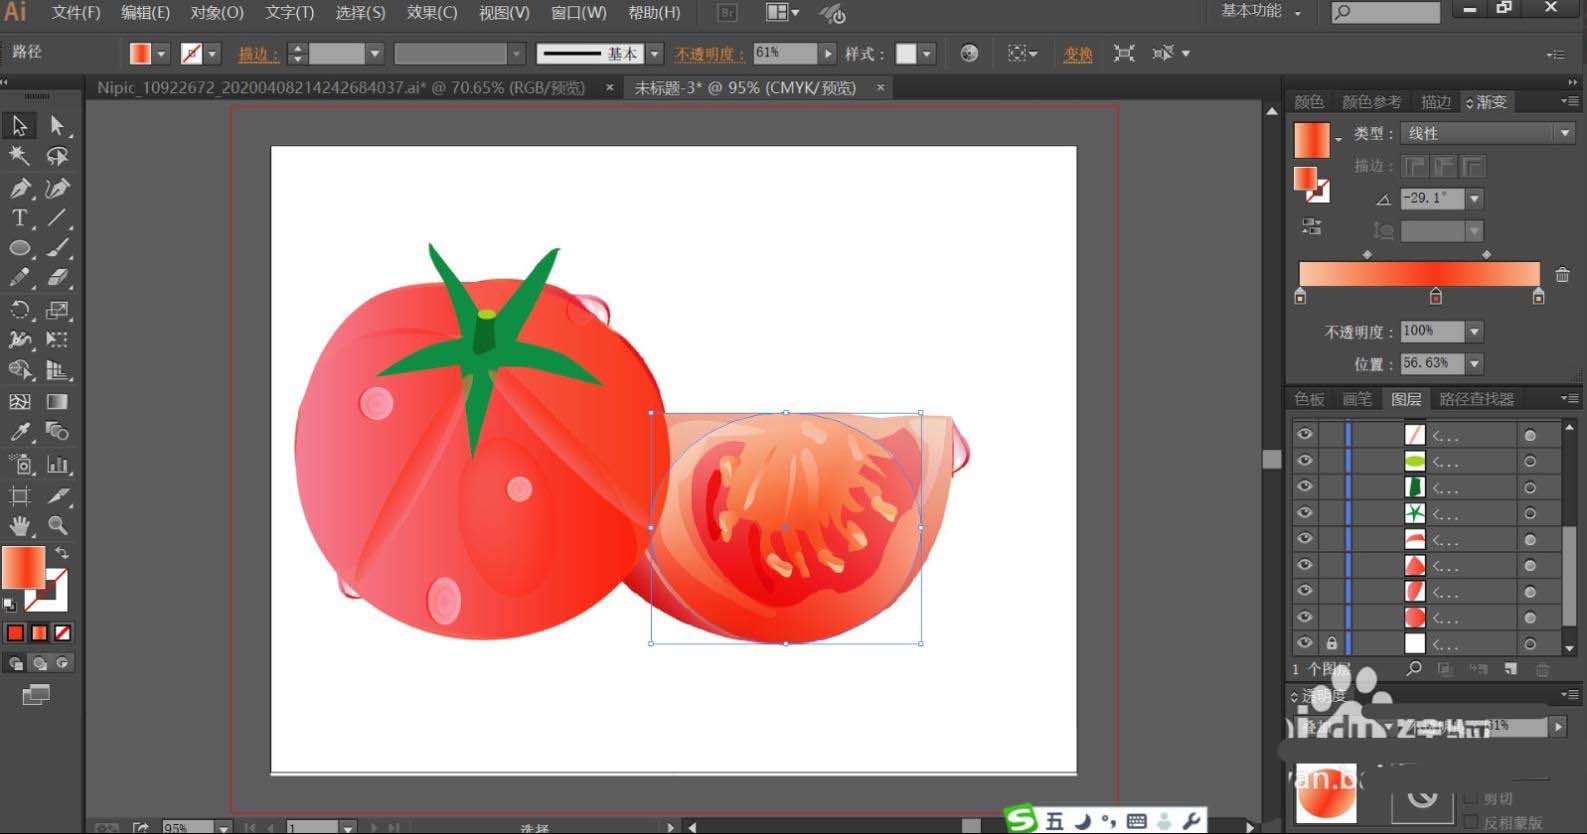Click the Recolor Artwork wheel icon
The width and height of the screenshot is (1587, 834).
969,54
